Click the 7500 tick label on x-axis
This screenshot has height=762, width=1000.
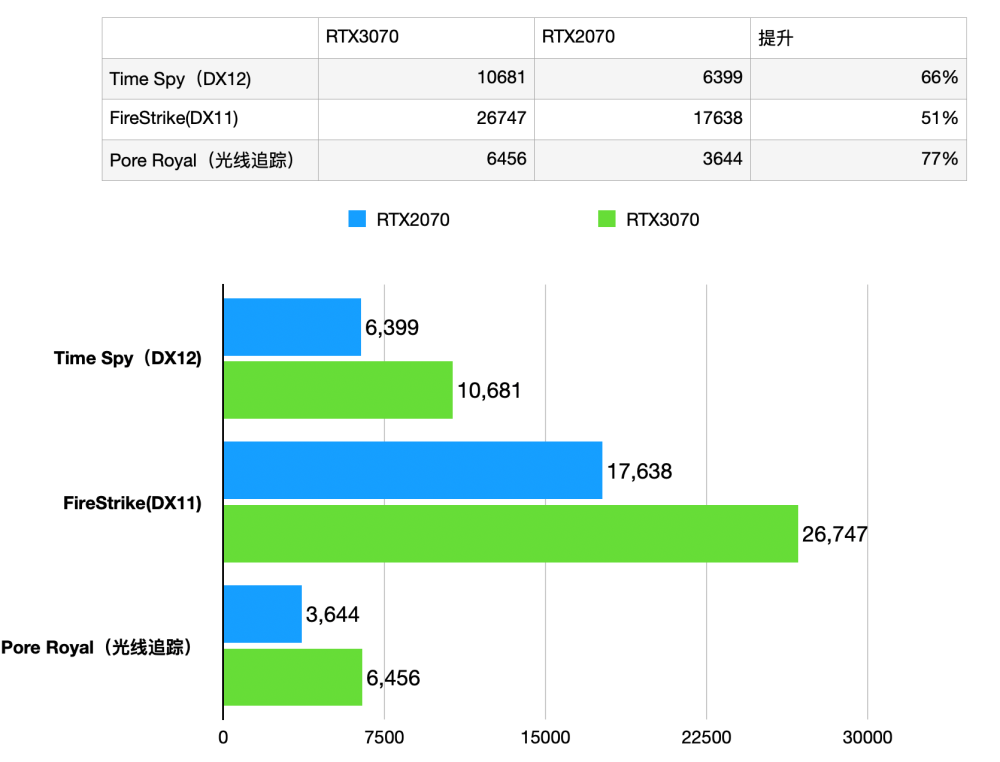(384, 738)
